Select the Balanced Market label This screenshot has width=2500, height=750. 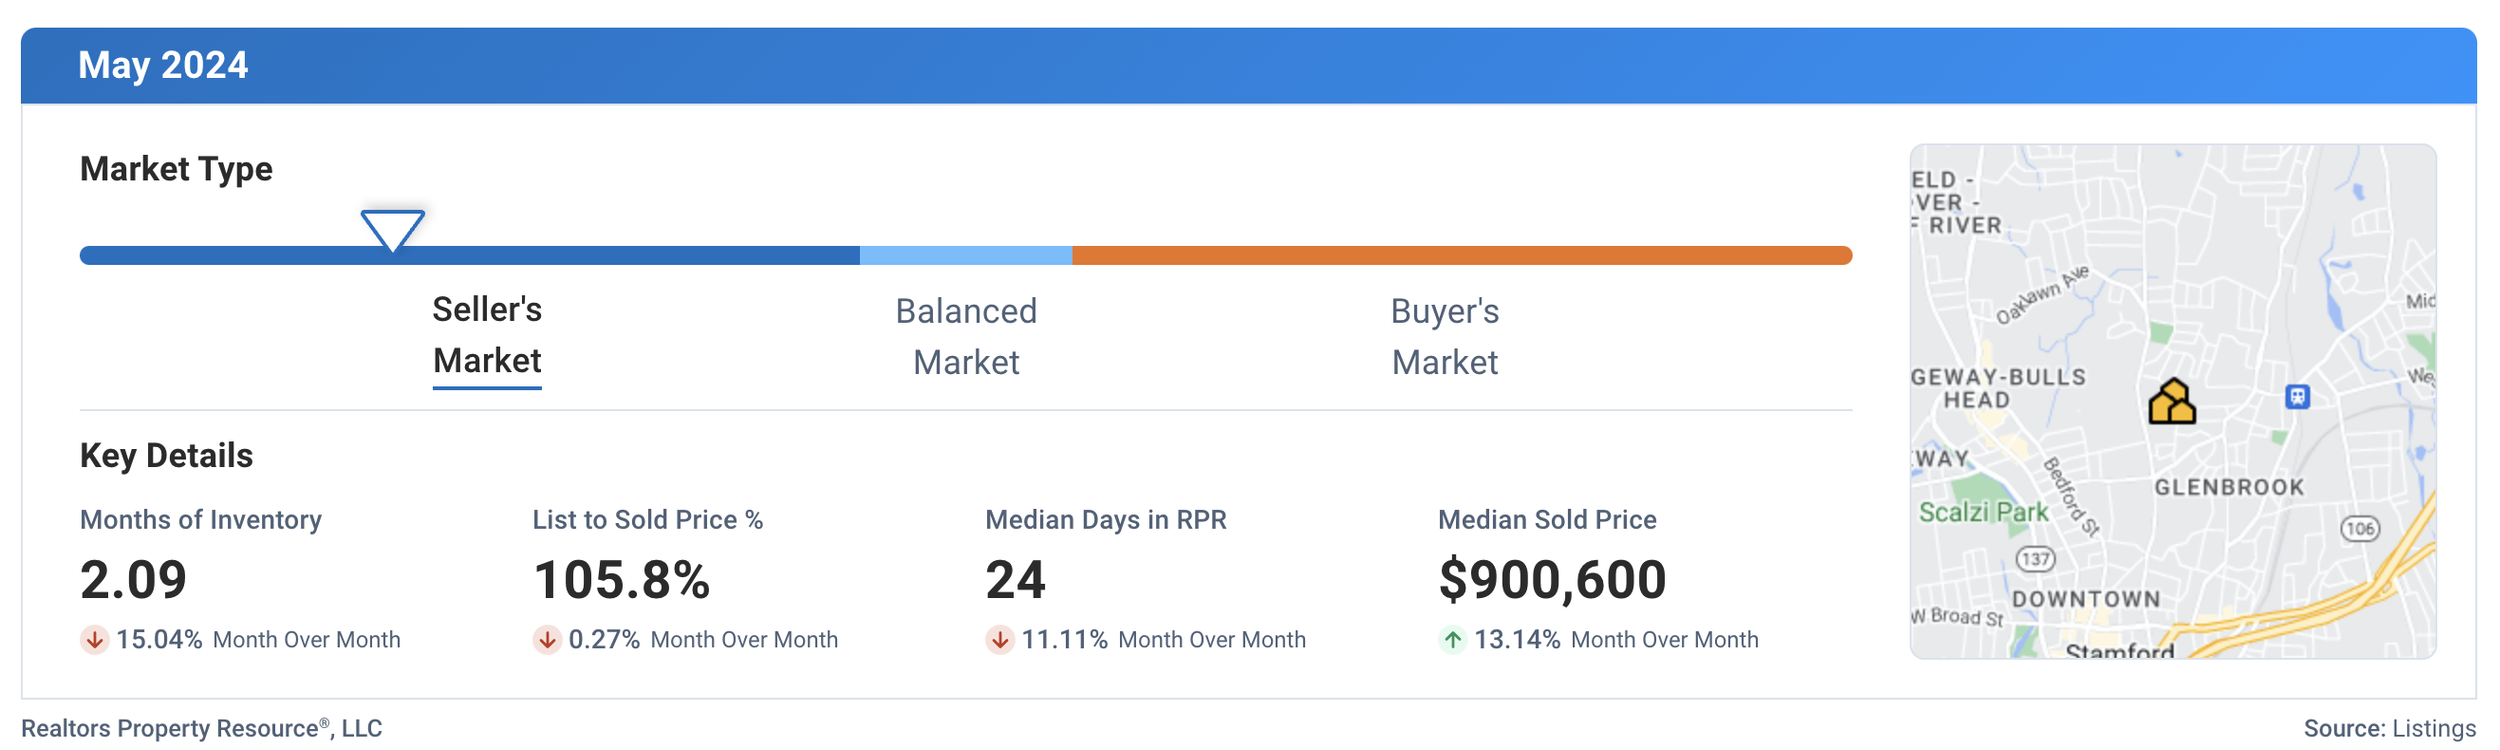[x=966, y=336]
